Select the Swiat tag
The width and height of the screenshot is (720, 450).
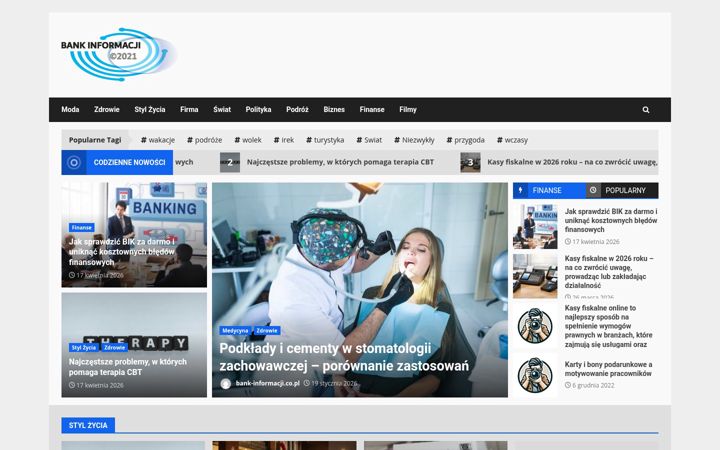tap(369, 140)
